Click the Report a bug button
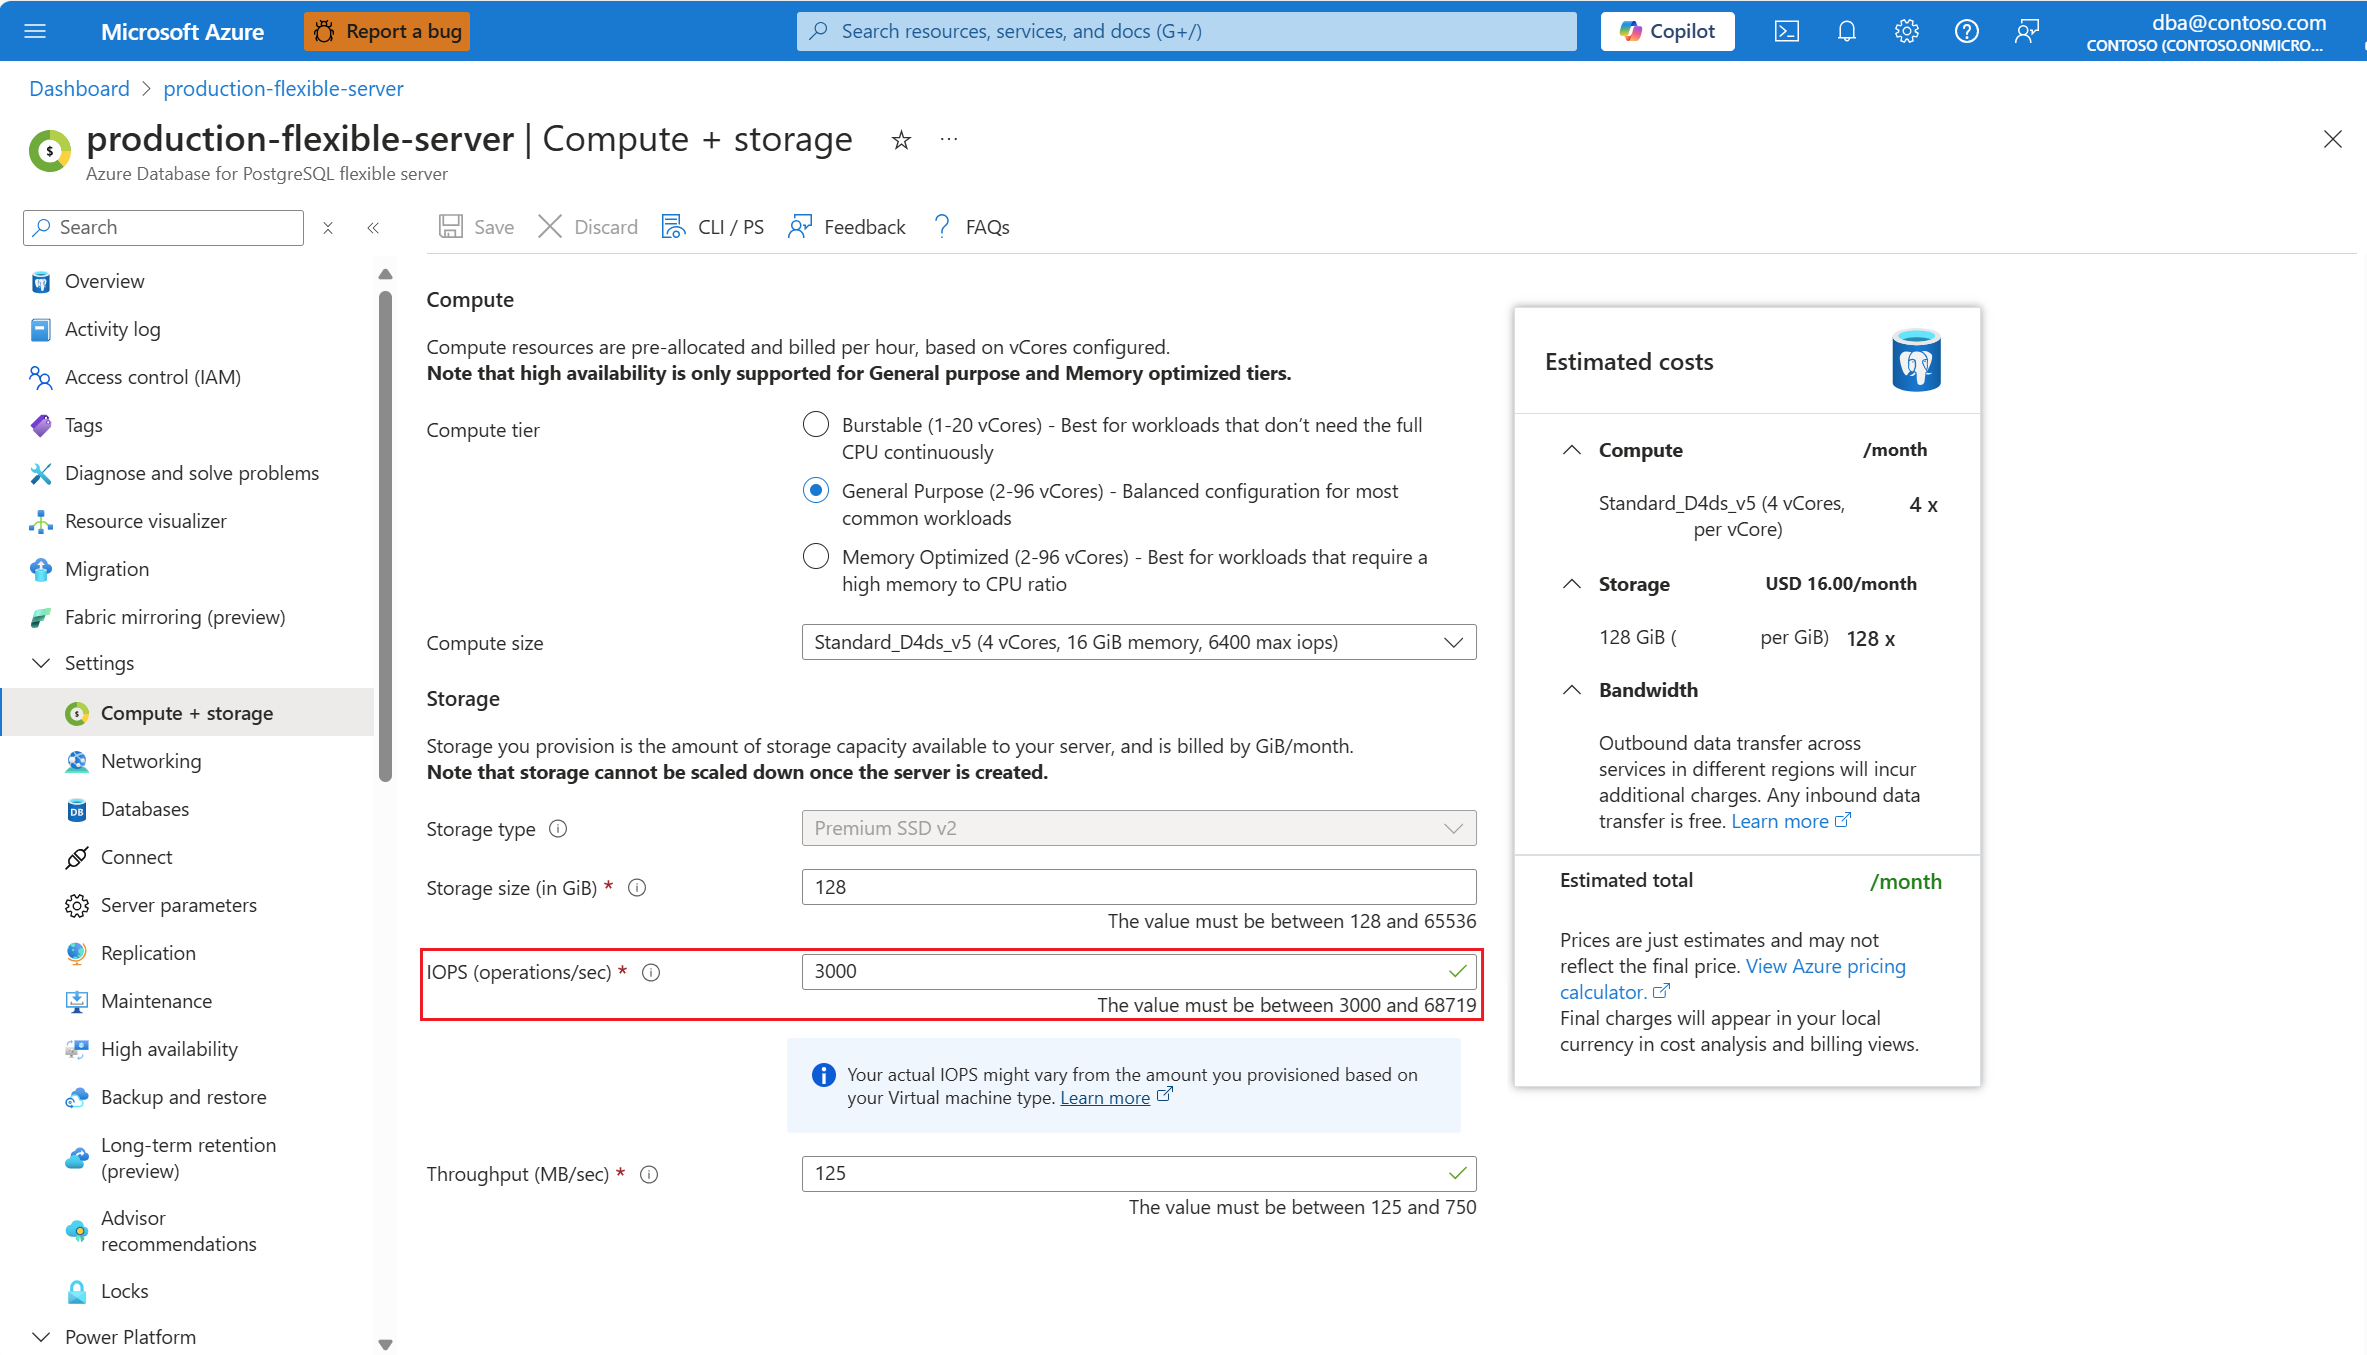The height and width of the screenshot is (1355, 2367). coord(387,31)
